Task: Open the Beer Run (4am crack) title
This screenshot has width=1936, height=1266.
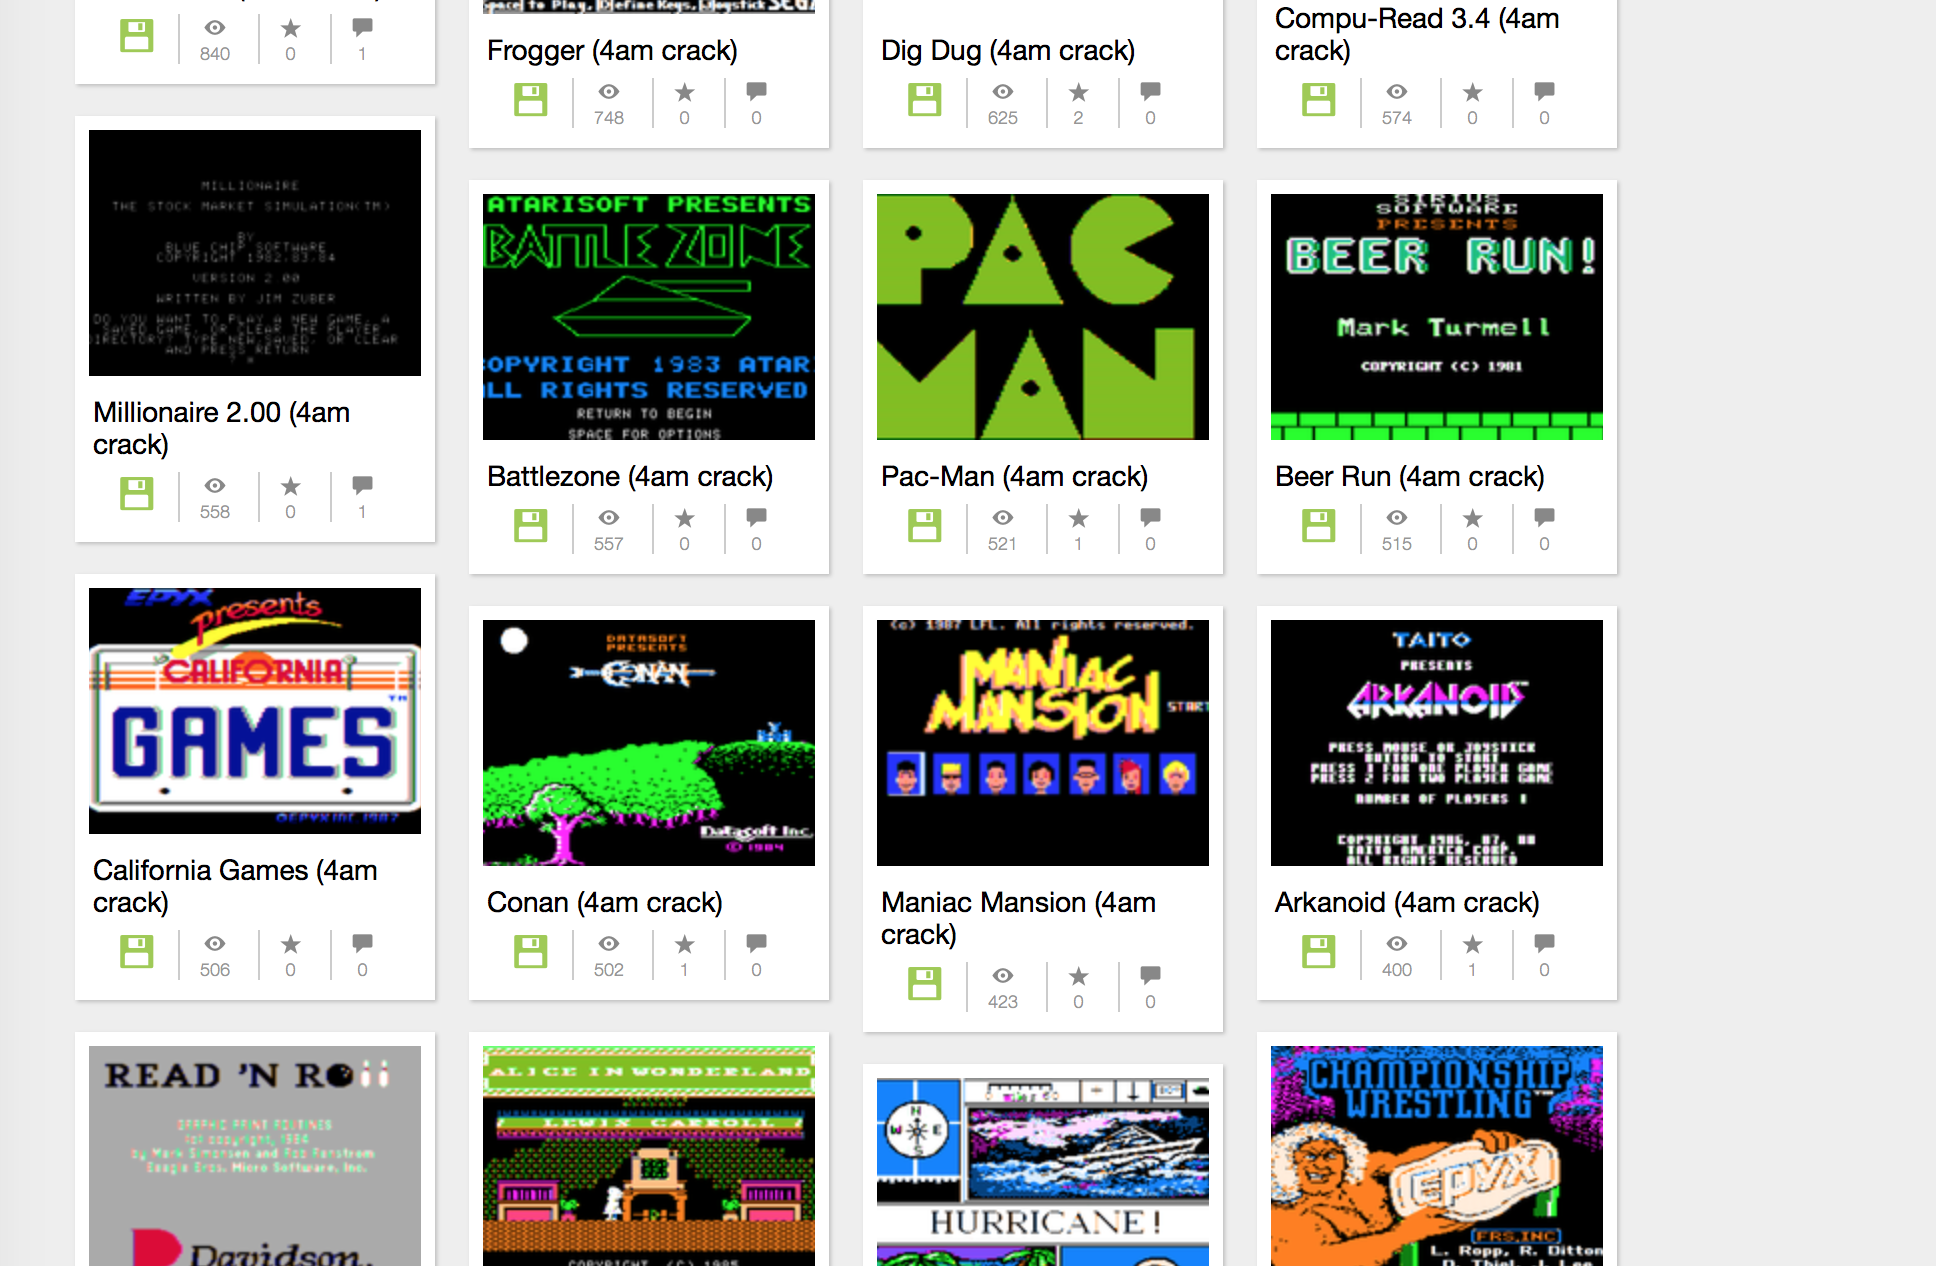Action: pos(1409,477)
